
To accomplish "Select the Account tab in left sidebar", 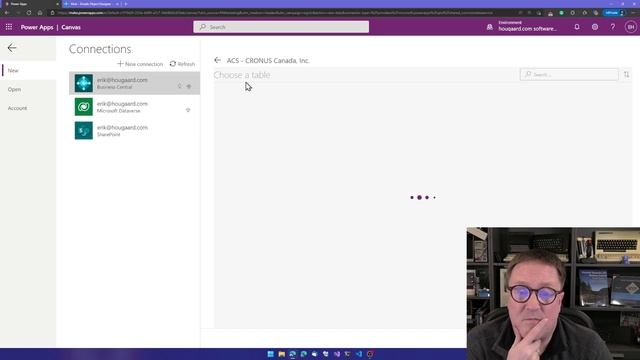I will [x=28, y=108].
